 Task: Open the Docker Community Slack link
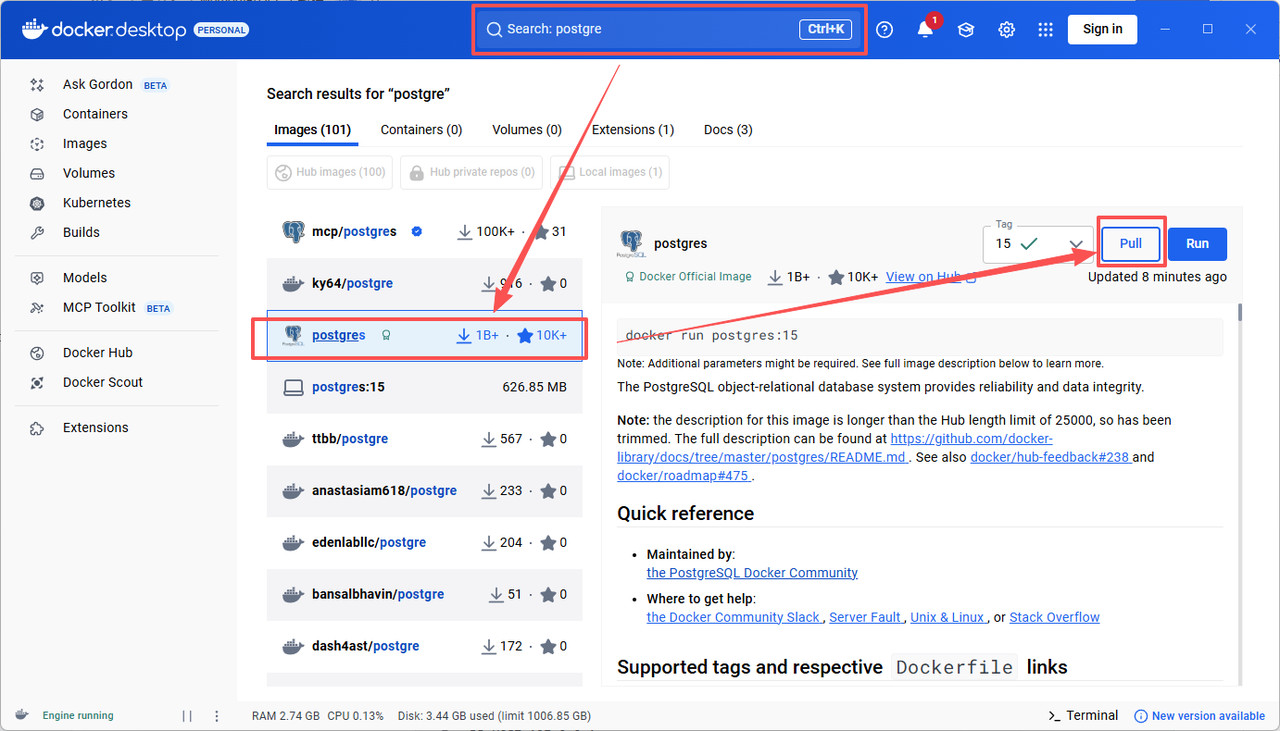(734, 618)
